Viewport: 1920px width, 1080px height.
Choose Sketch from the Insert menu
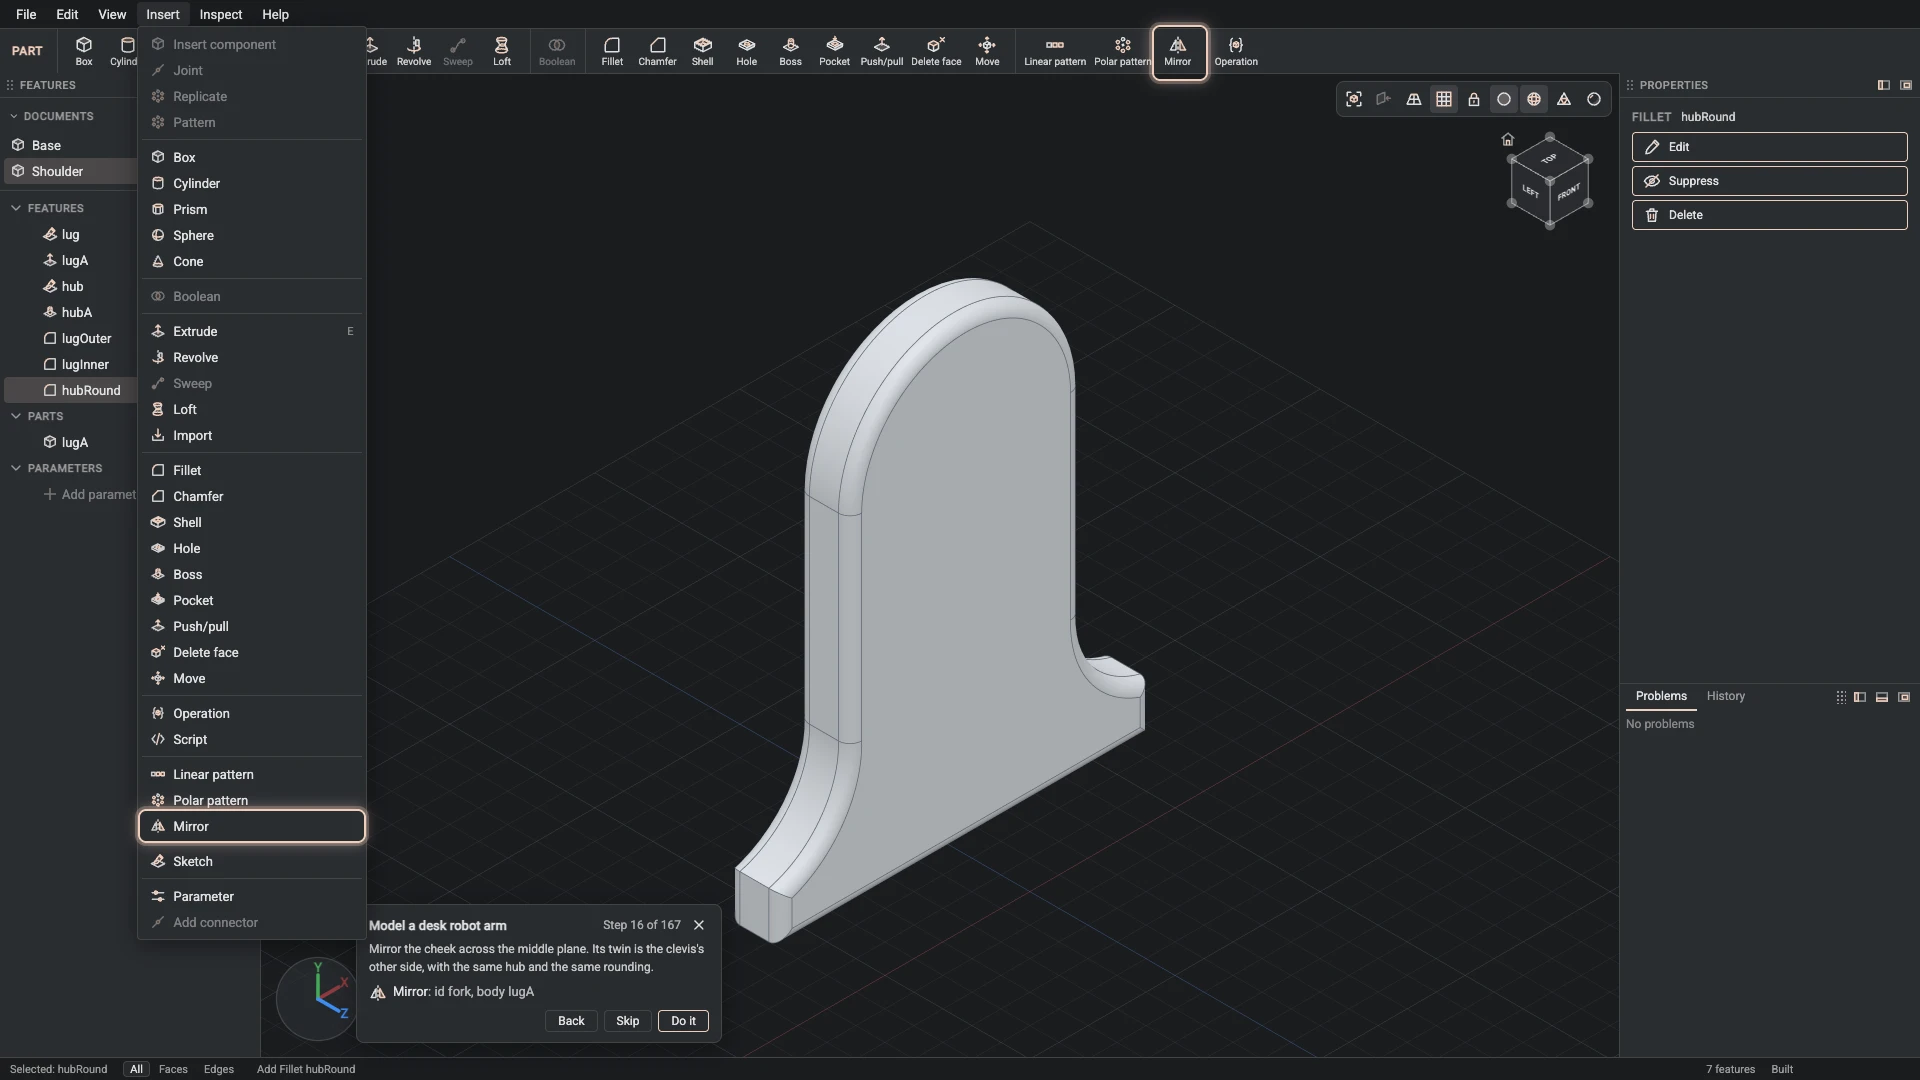coord(252,861)
